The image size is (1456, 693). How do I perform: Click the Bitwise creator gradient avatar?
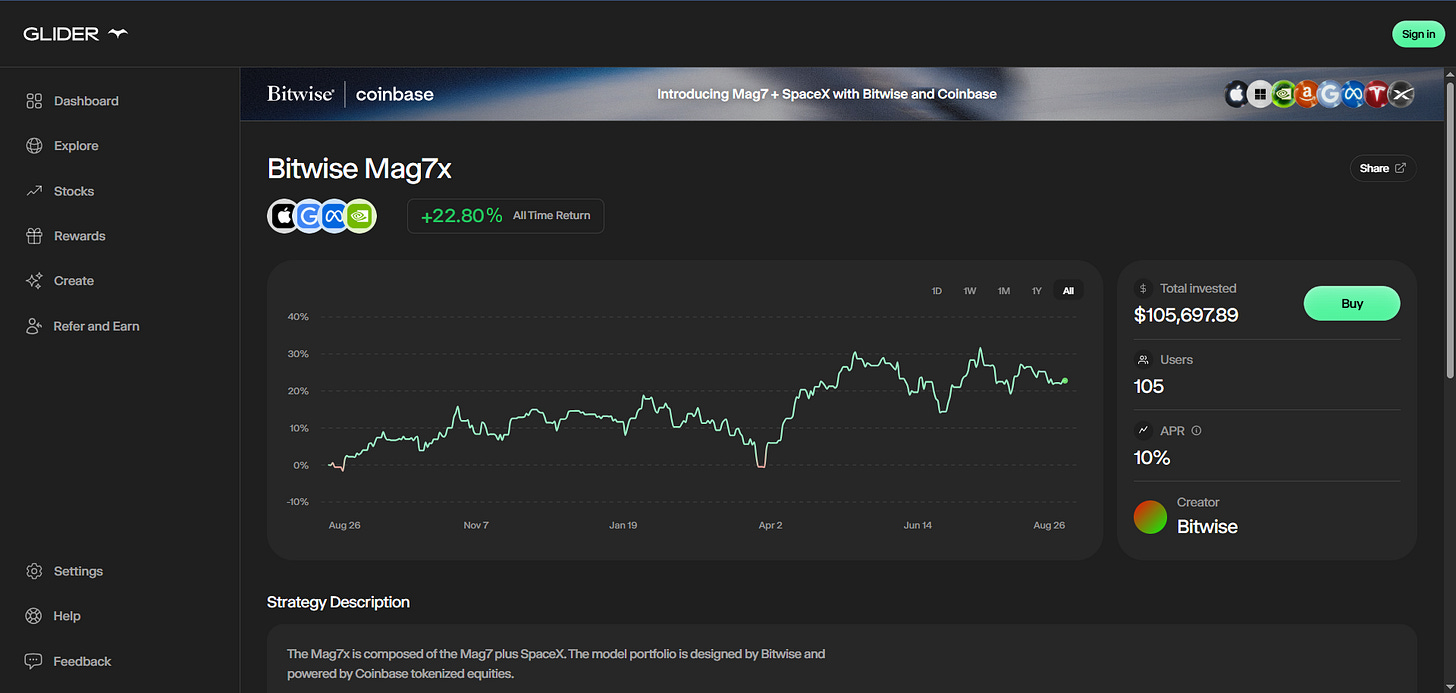(x=1150, y=517)
